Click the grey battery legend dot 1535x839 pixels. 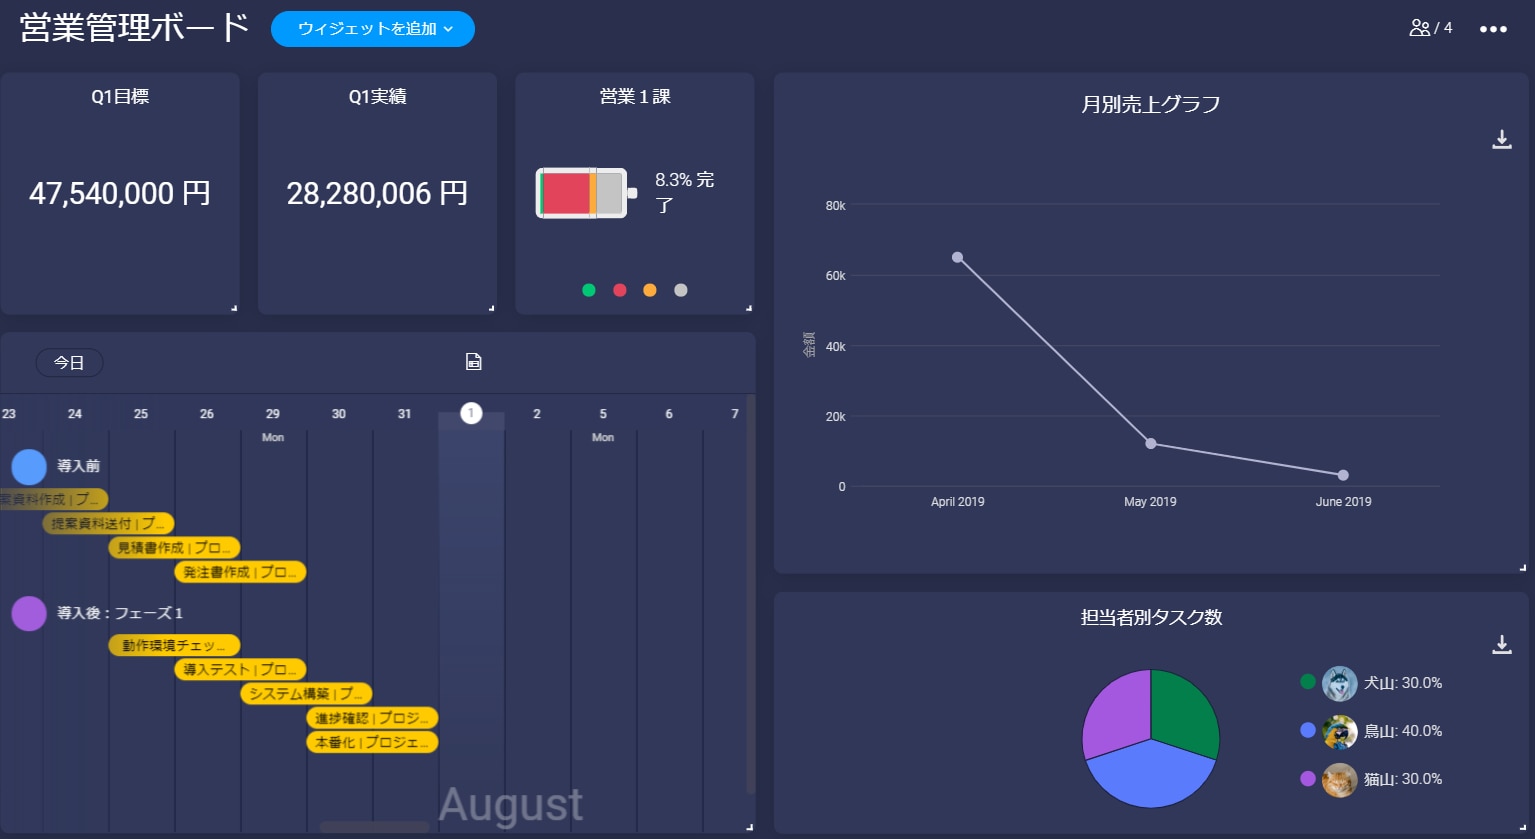[681, 290]
